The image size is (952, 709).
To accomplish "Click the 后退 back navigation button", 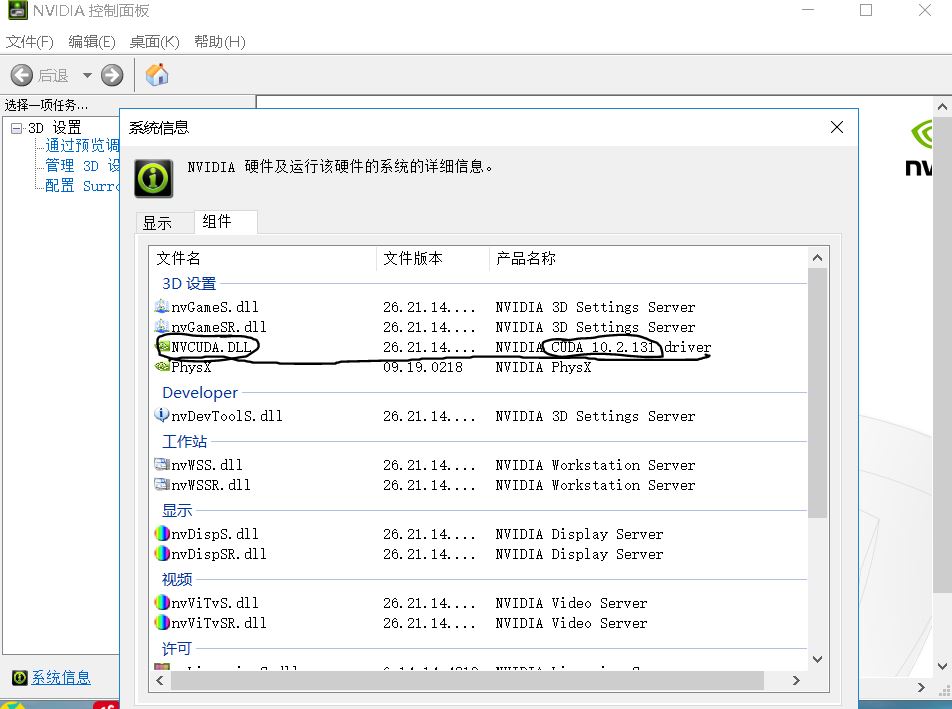I will click(x=22, y=74).
